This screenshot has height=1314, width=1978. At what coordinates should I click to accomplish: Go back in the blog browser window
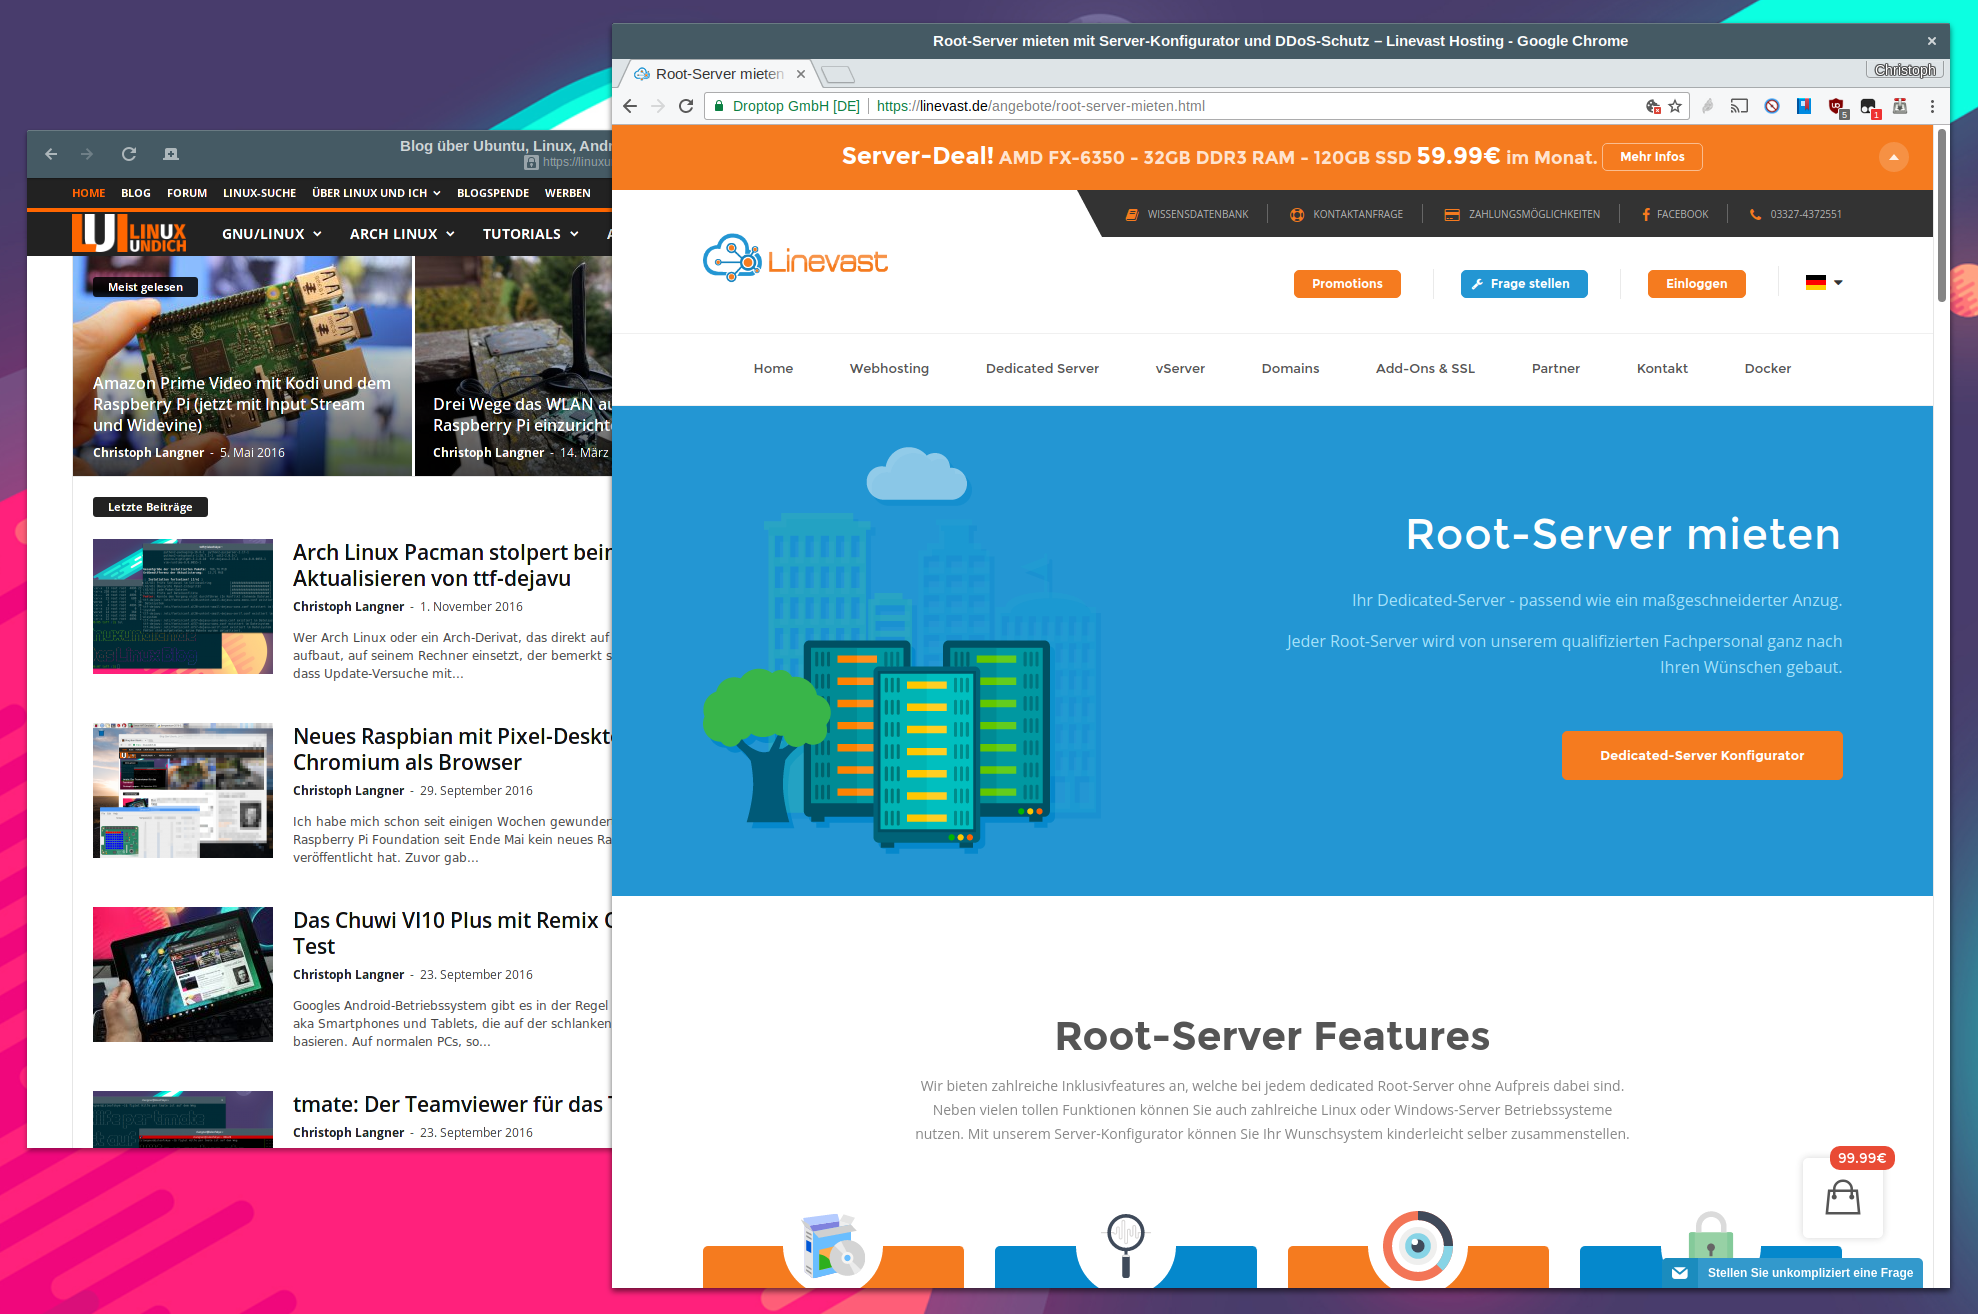51,154
